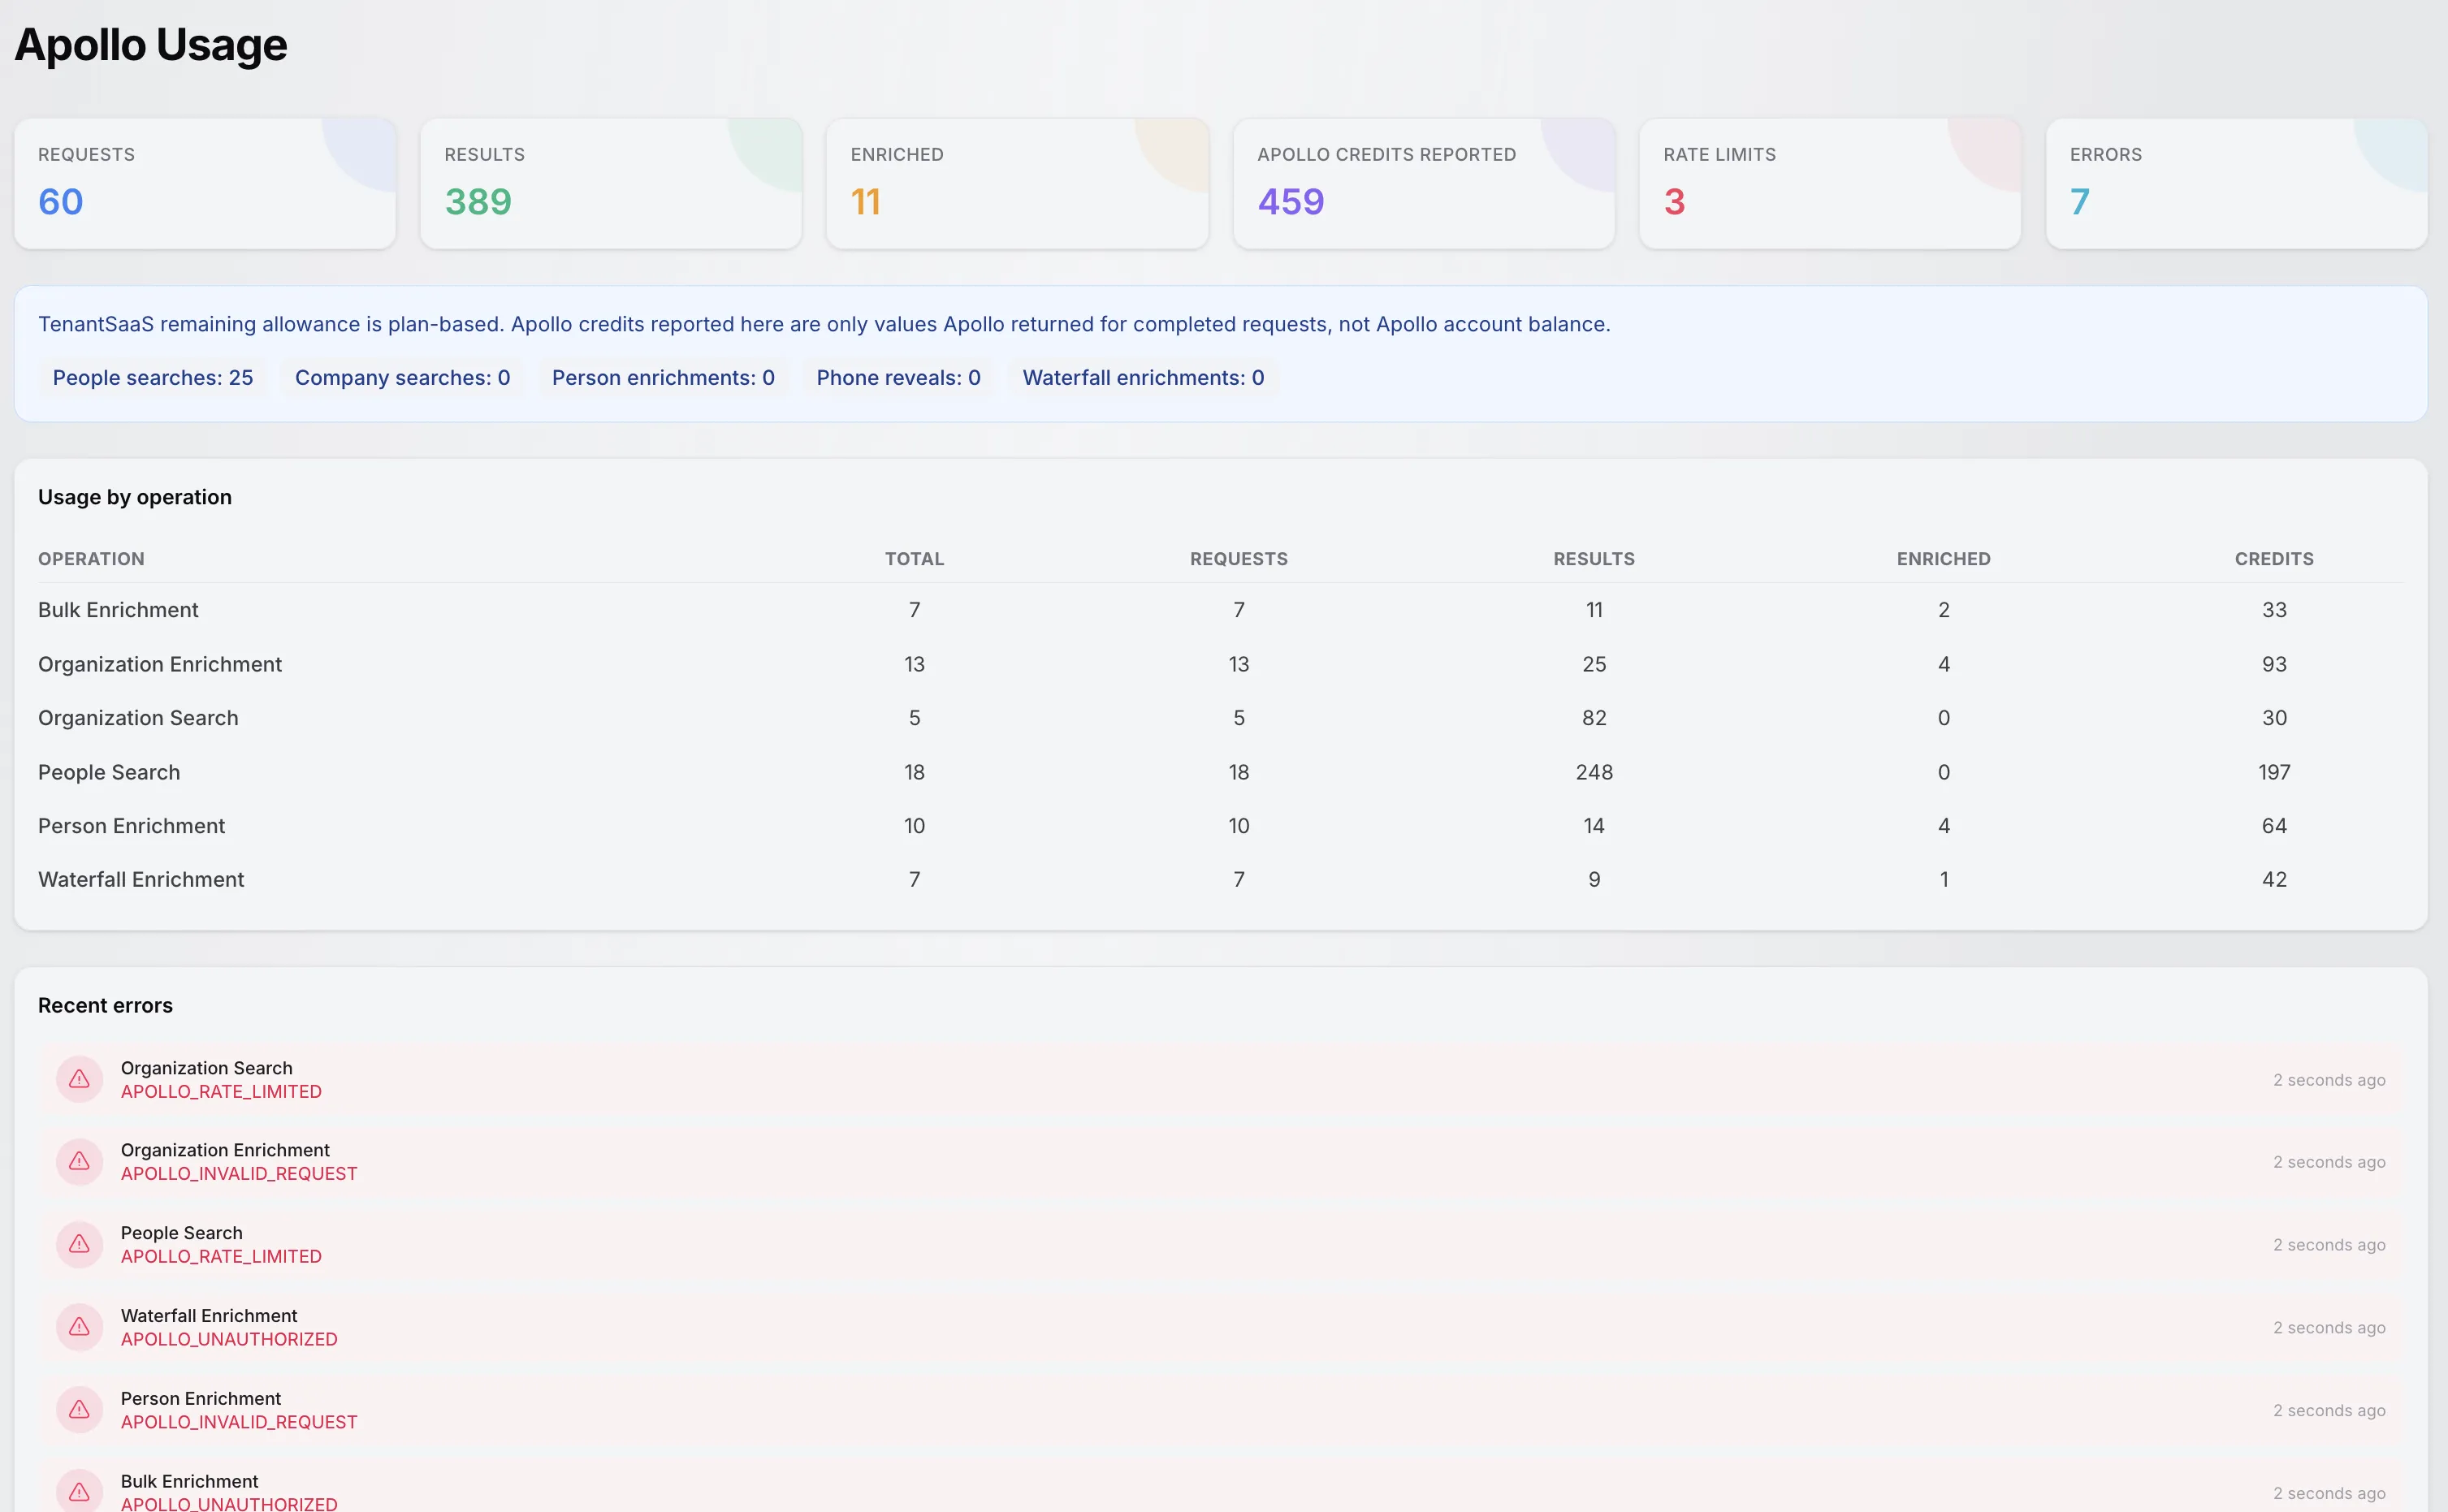
Task: Click the Bulk Enrichment error entry title
Action: tap(189, 1481)
